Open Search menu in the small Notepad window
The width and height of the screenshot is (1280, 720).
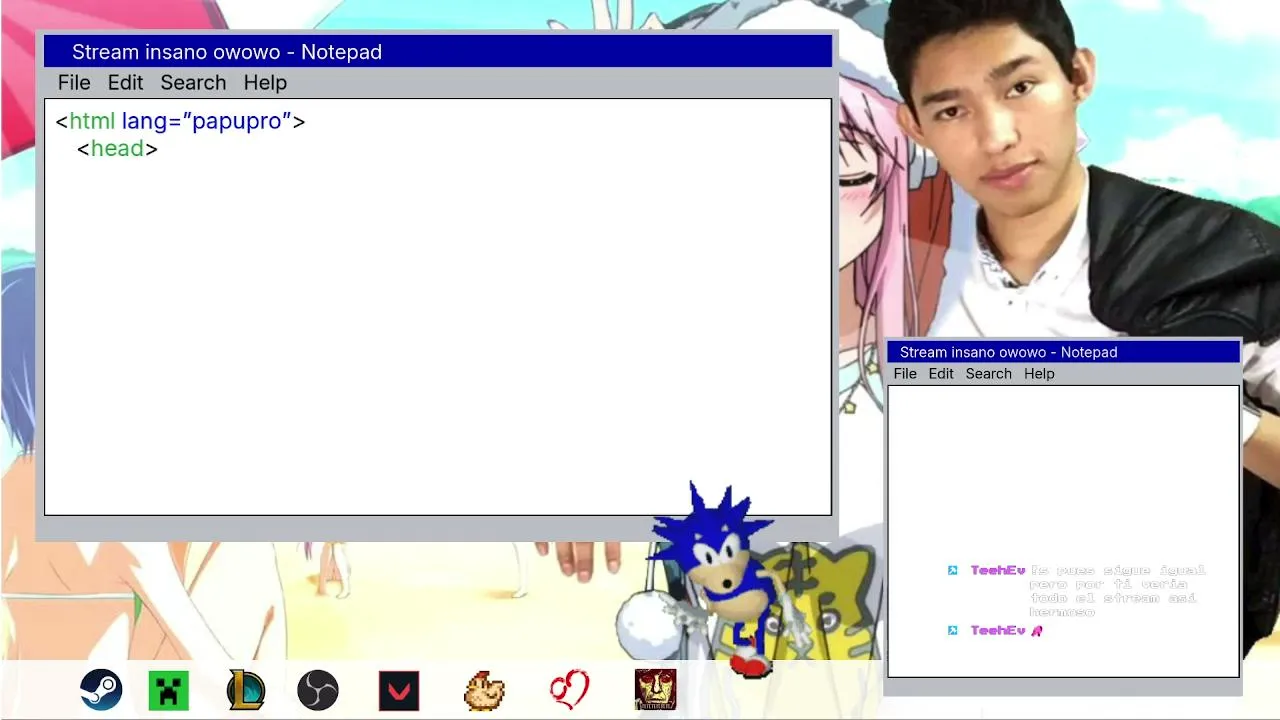click(x=989, y=374)
